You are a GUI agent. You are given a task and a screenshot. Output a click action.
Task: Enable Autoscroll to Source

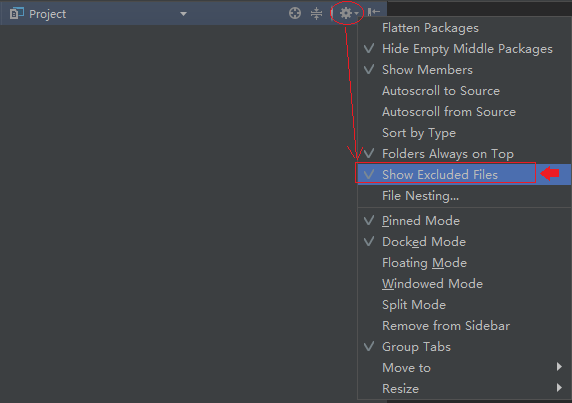(x=464, y=91)
